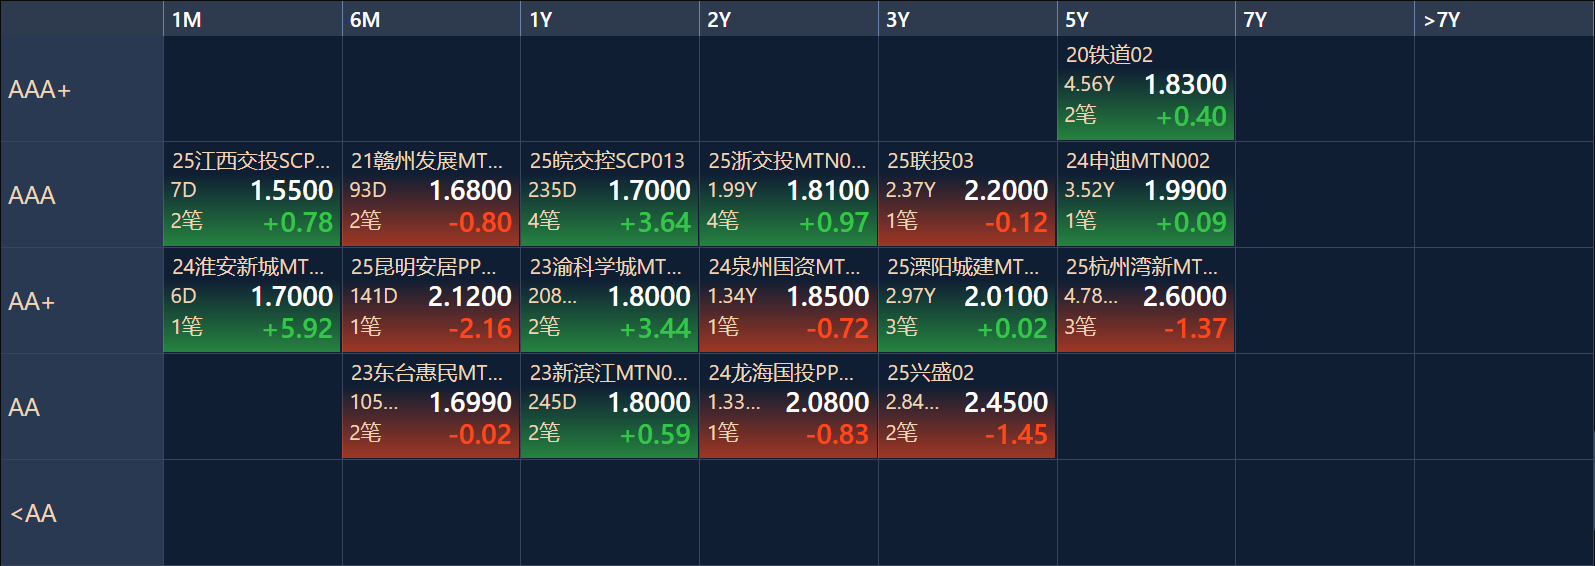Click the 24申迪MTN002 bond tile
Screen dimensions: 1595x566
click(x=1145, y=195)
